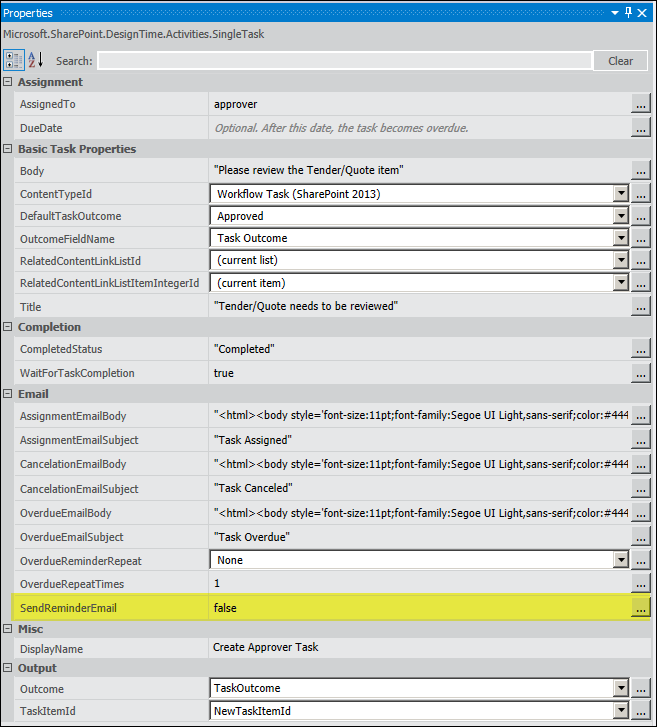Open the Outcome variable dropdown
The image size is (657, 727).
[620, 688]
